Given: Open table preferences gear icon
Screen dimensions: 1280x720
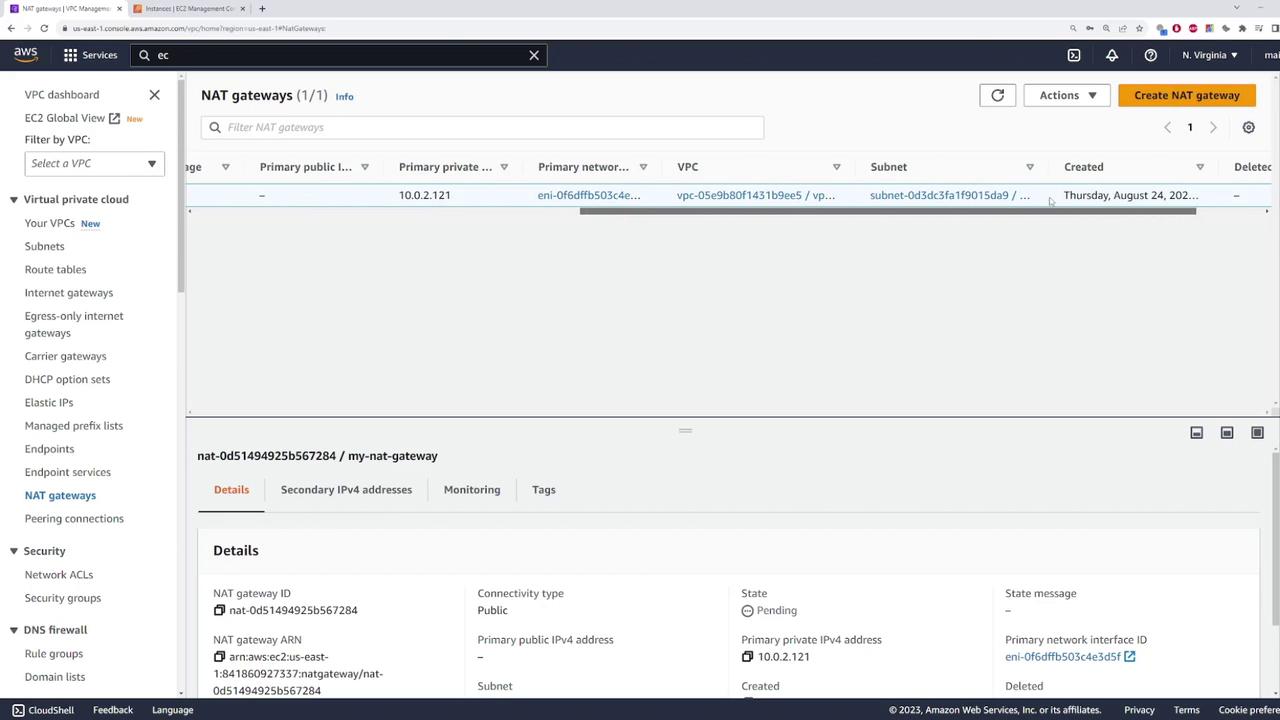Looking at the screenshot, I should 1248,127.
